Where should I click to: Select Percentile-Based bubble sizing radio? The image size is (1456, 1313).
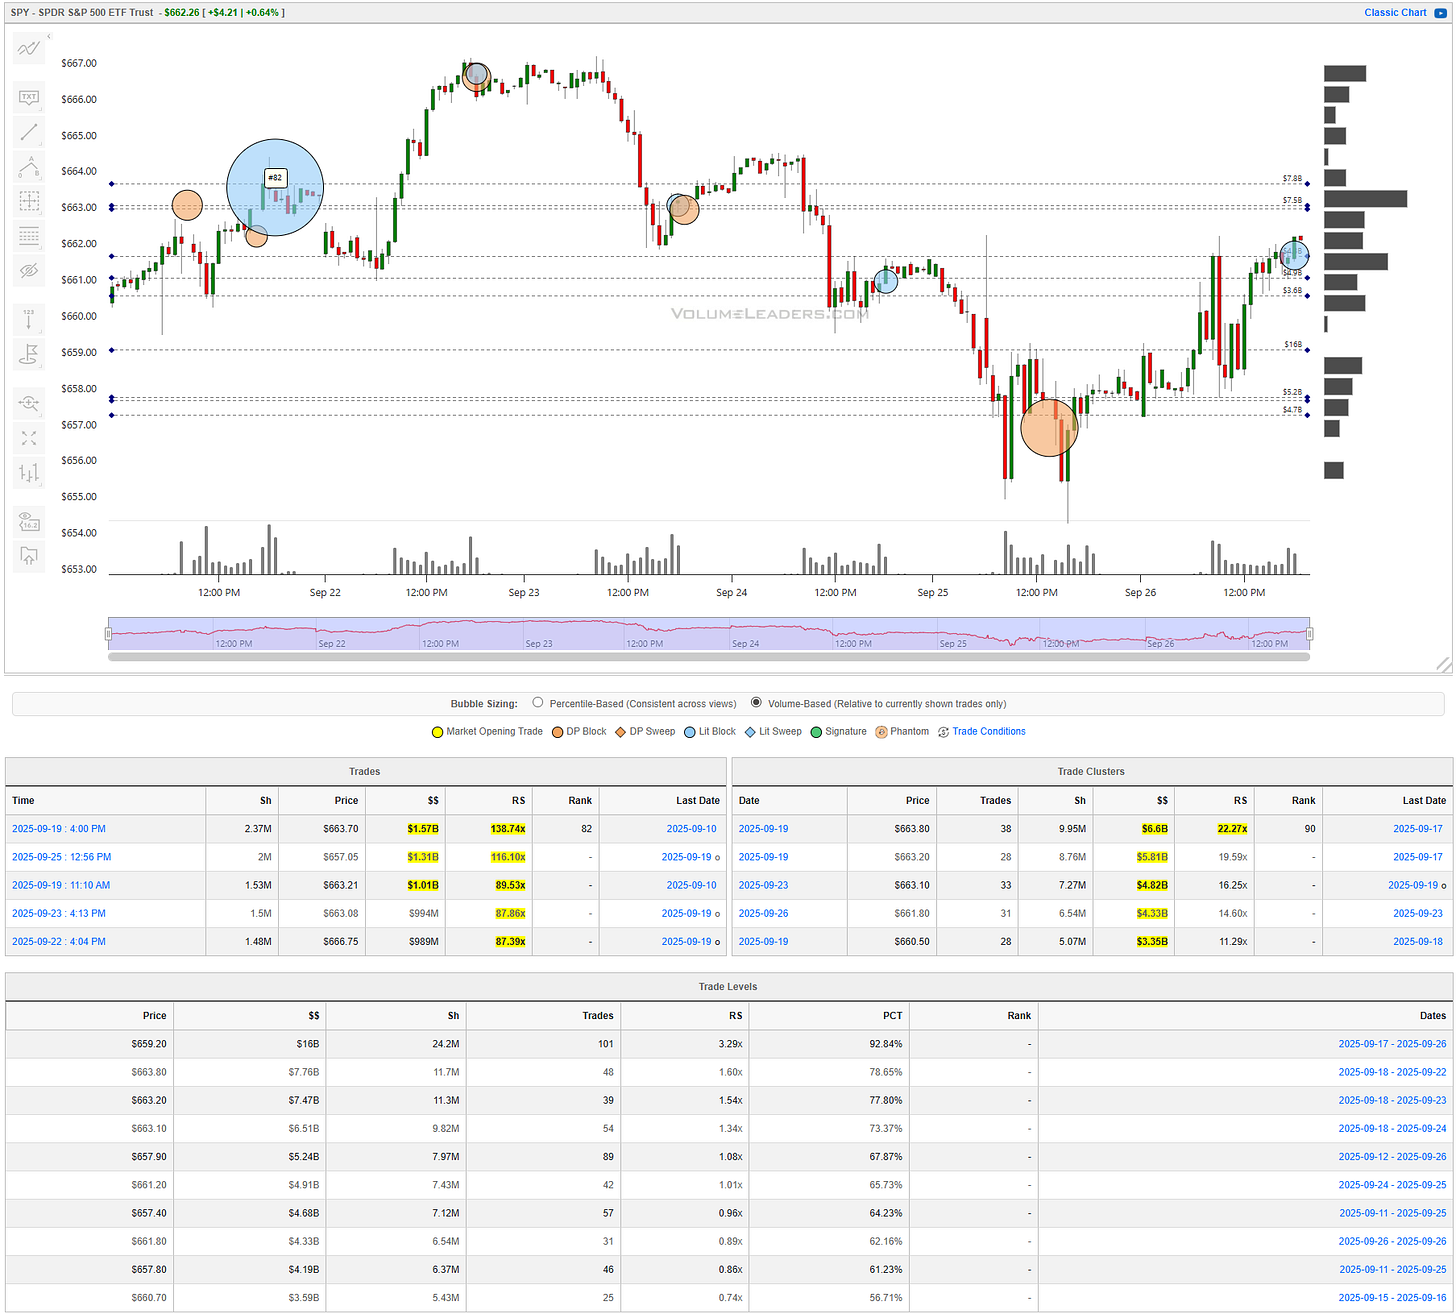pos(538,703)
